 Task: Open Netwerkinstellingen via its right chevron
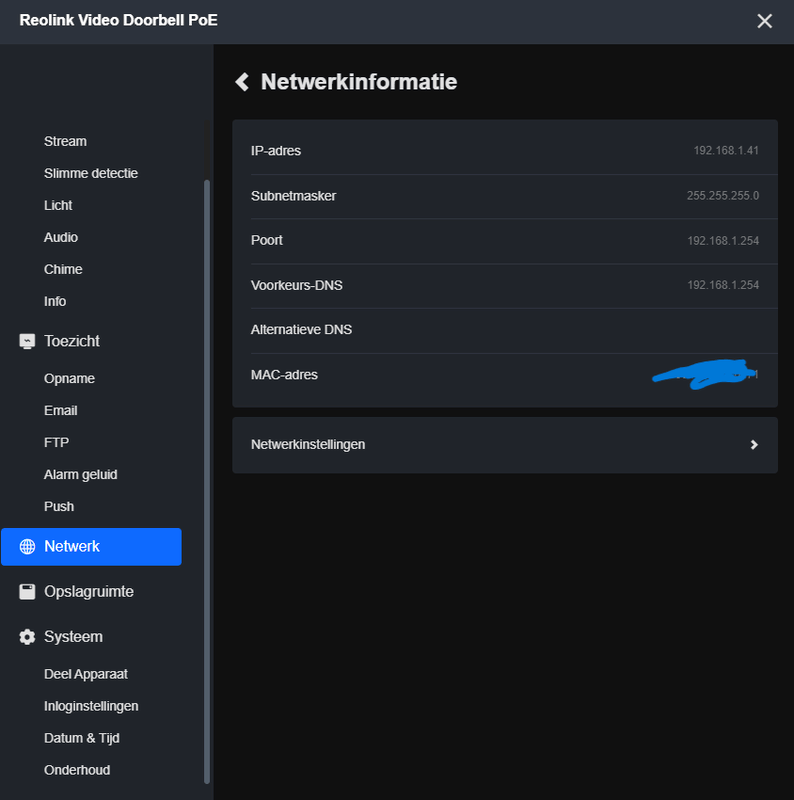tap(754, 444)
